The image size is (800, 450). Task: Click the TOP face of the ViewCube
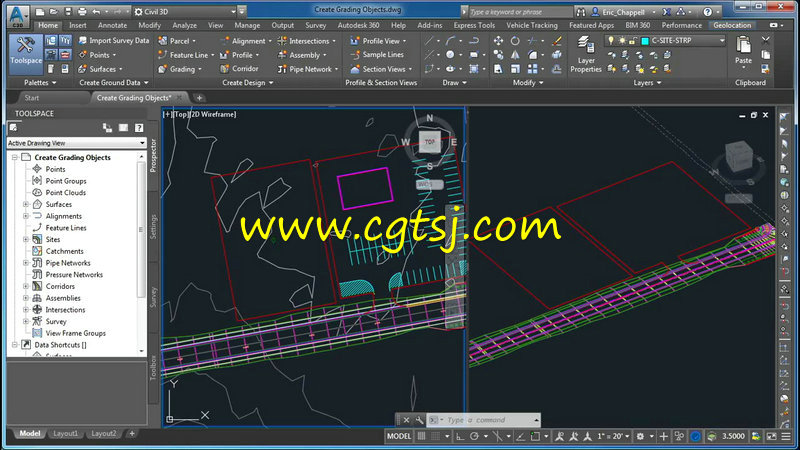tap(430, 142)
